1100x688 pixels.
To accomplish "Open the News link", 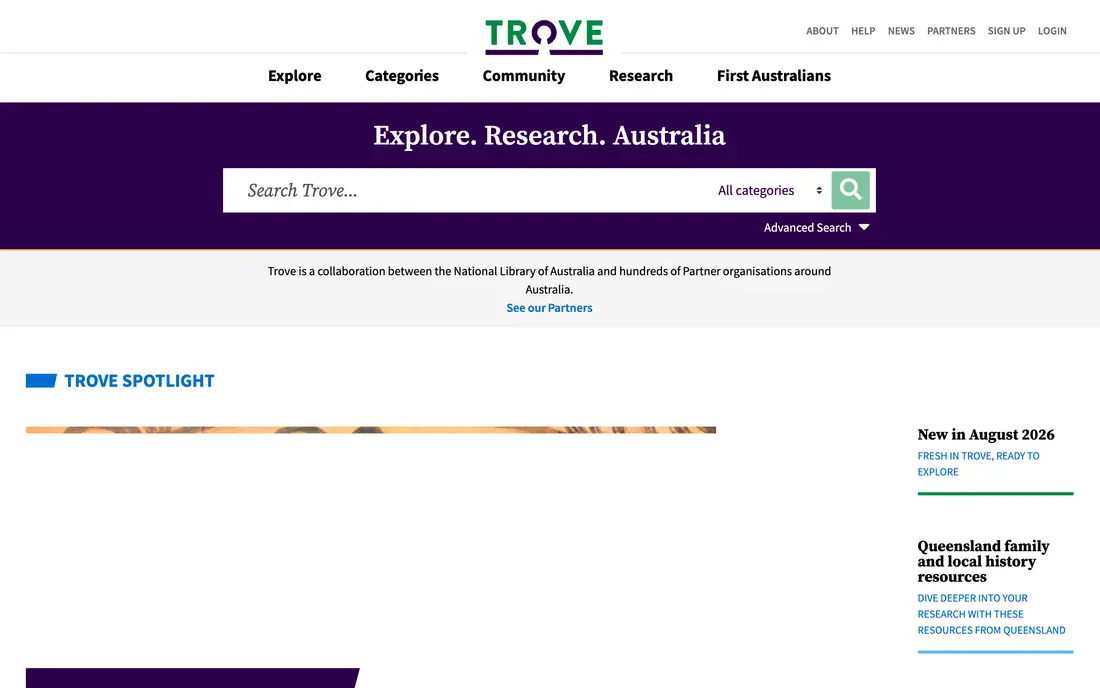I will [901, 31].
